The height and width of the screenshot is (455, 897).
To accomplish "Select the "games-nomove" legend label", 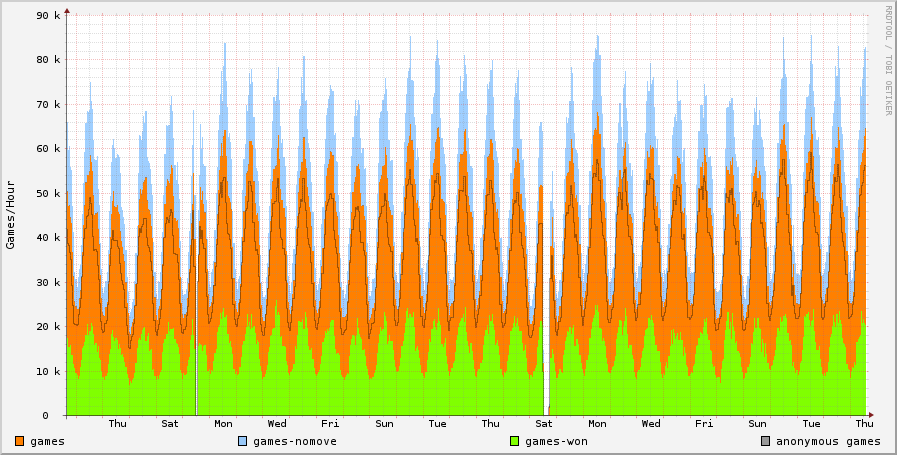I will coord(294,441).
